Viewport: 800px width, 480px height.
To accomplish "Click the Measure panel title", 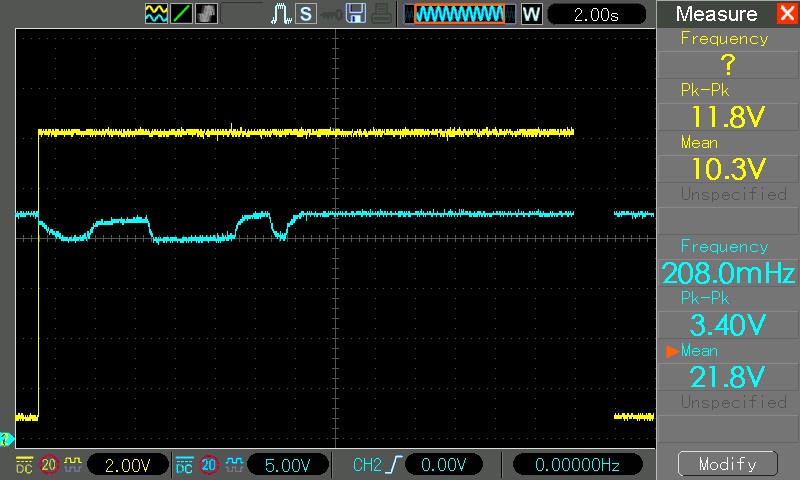I will point(716,14).
